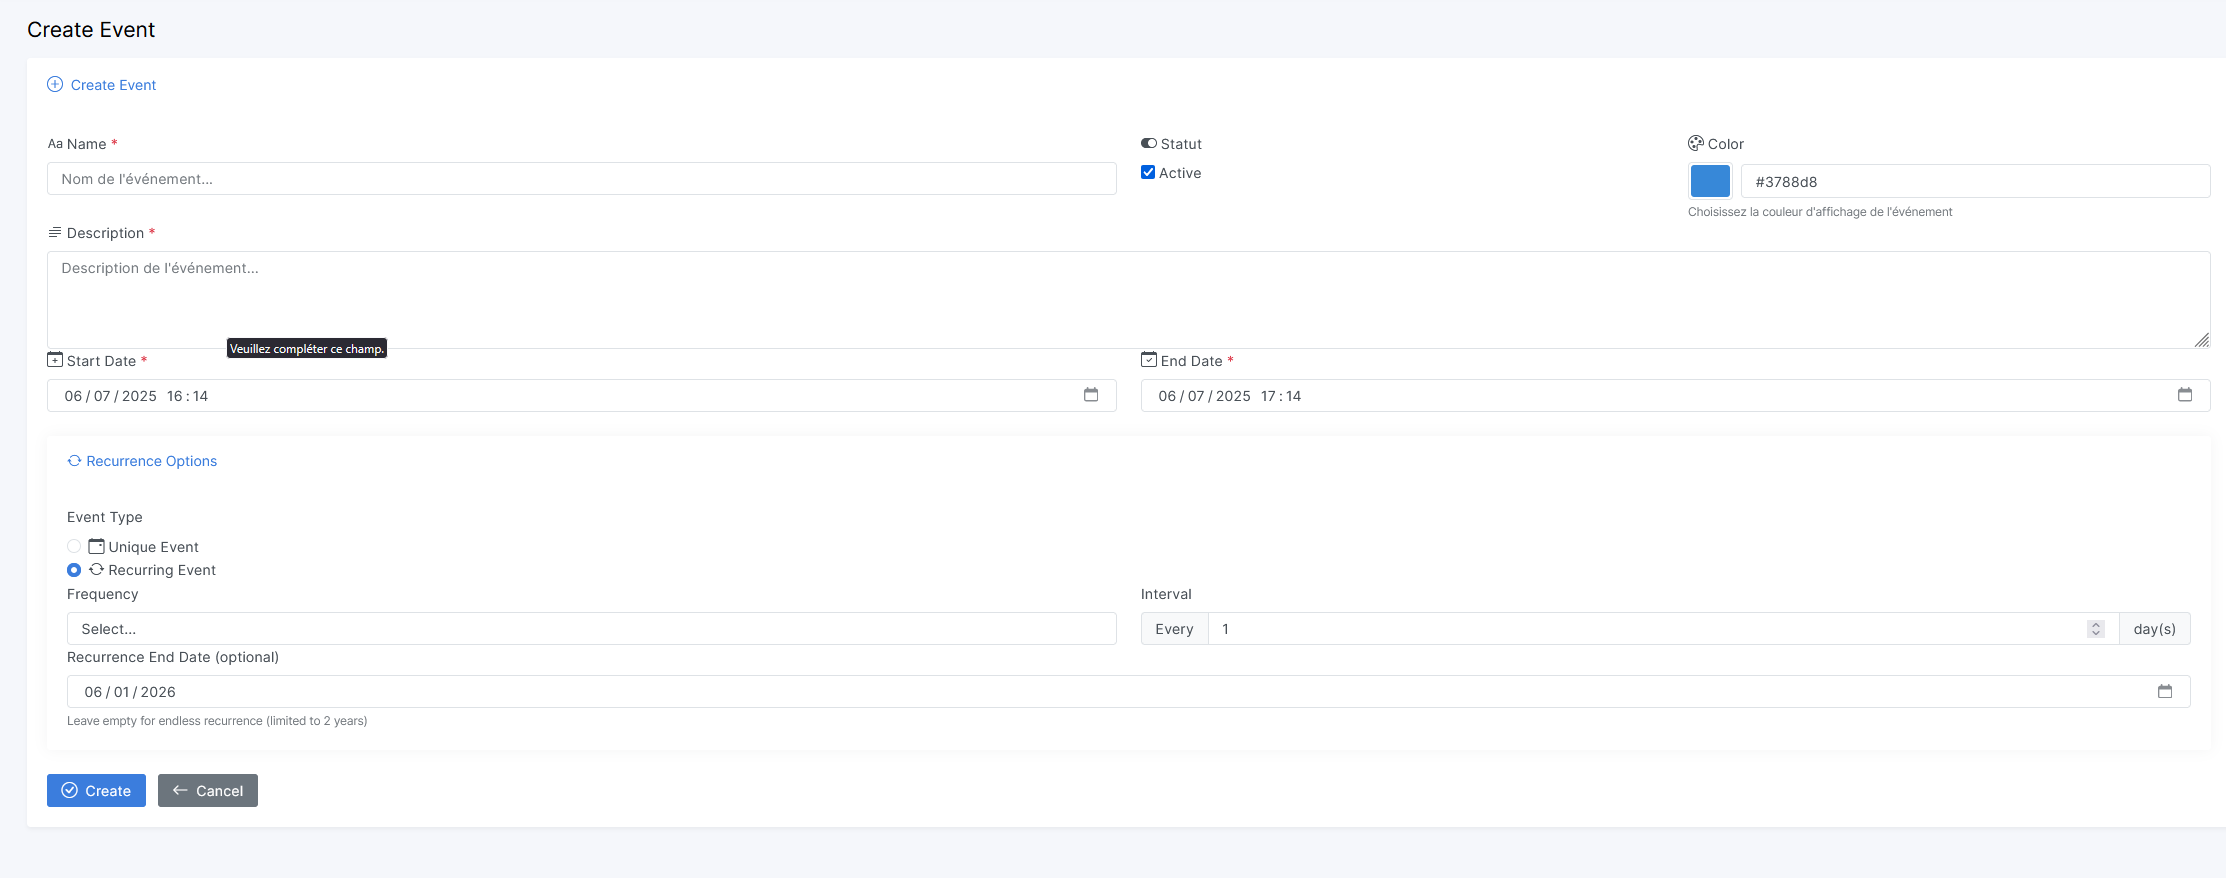This screenshot has height=878, width=2226.
Task: Click the back arrow icon in Cancel button
Action: point(180,790)
